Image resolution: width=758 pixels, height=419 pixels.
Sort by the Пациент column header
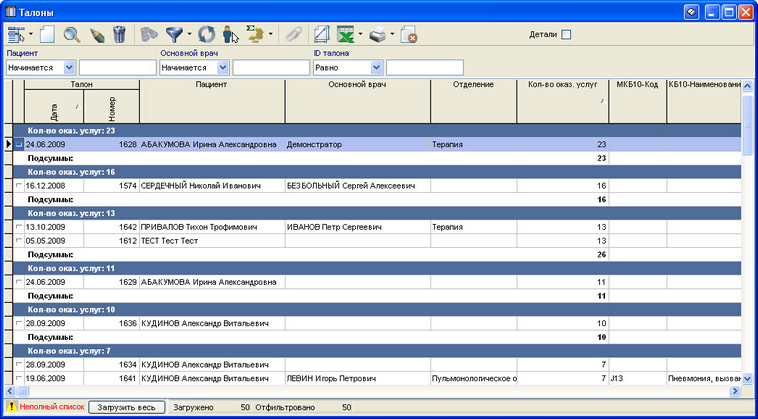(212, 101)
